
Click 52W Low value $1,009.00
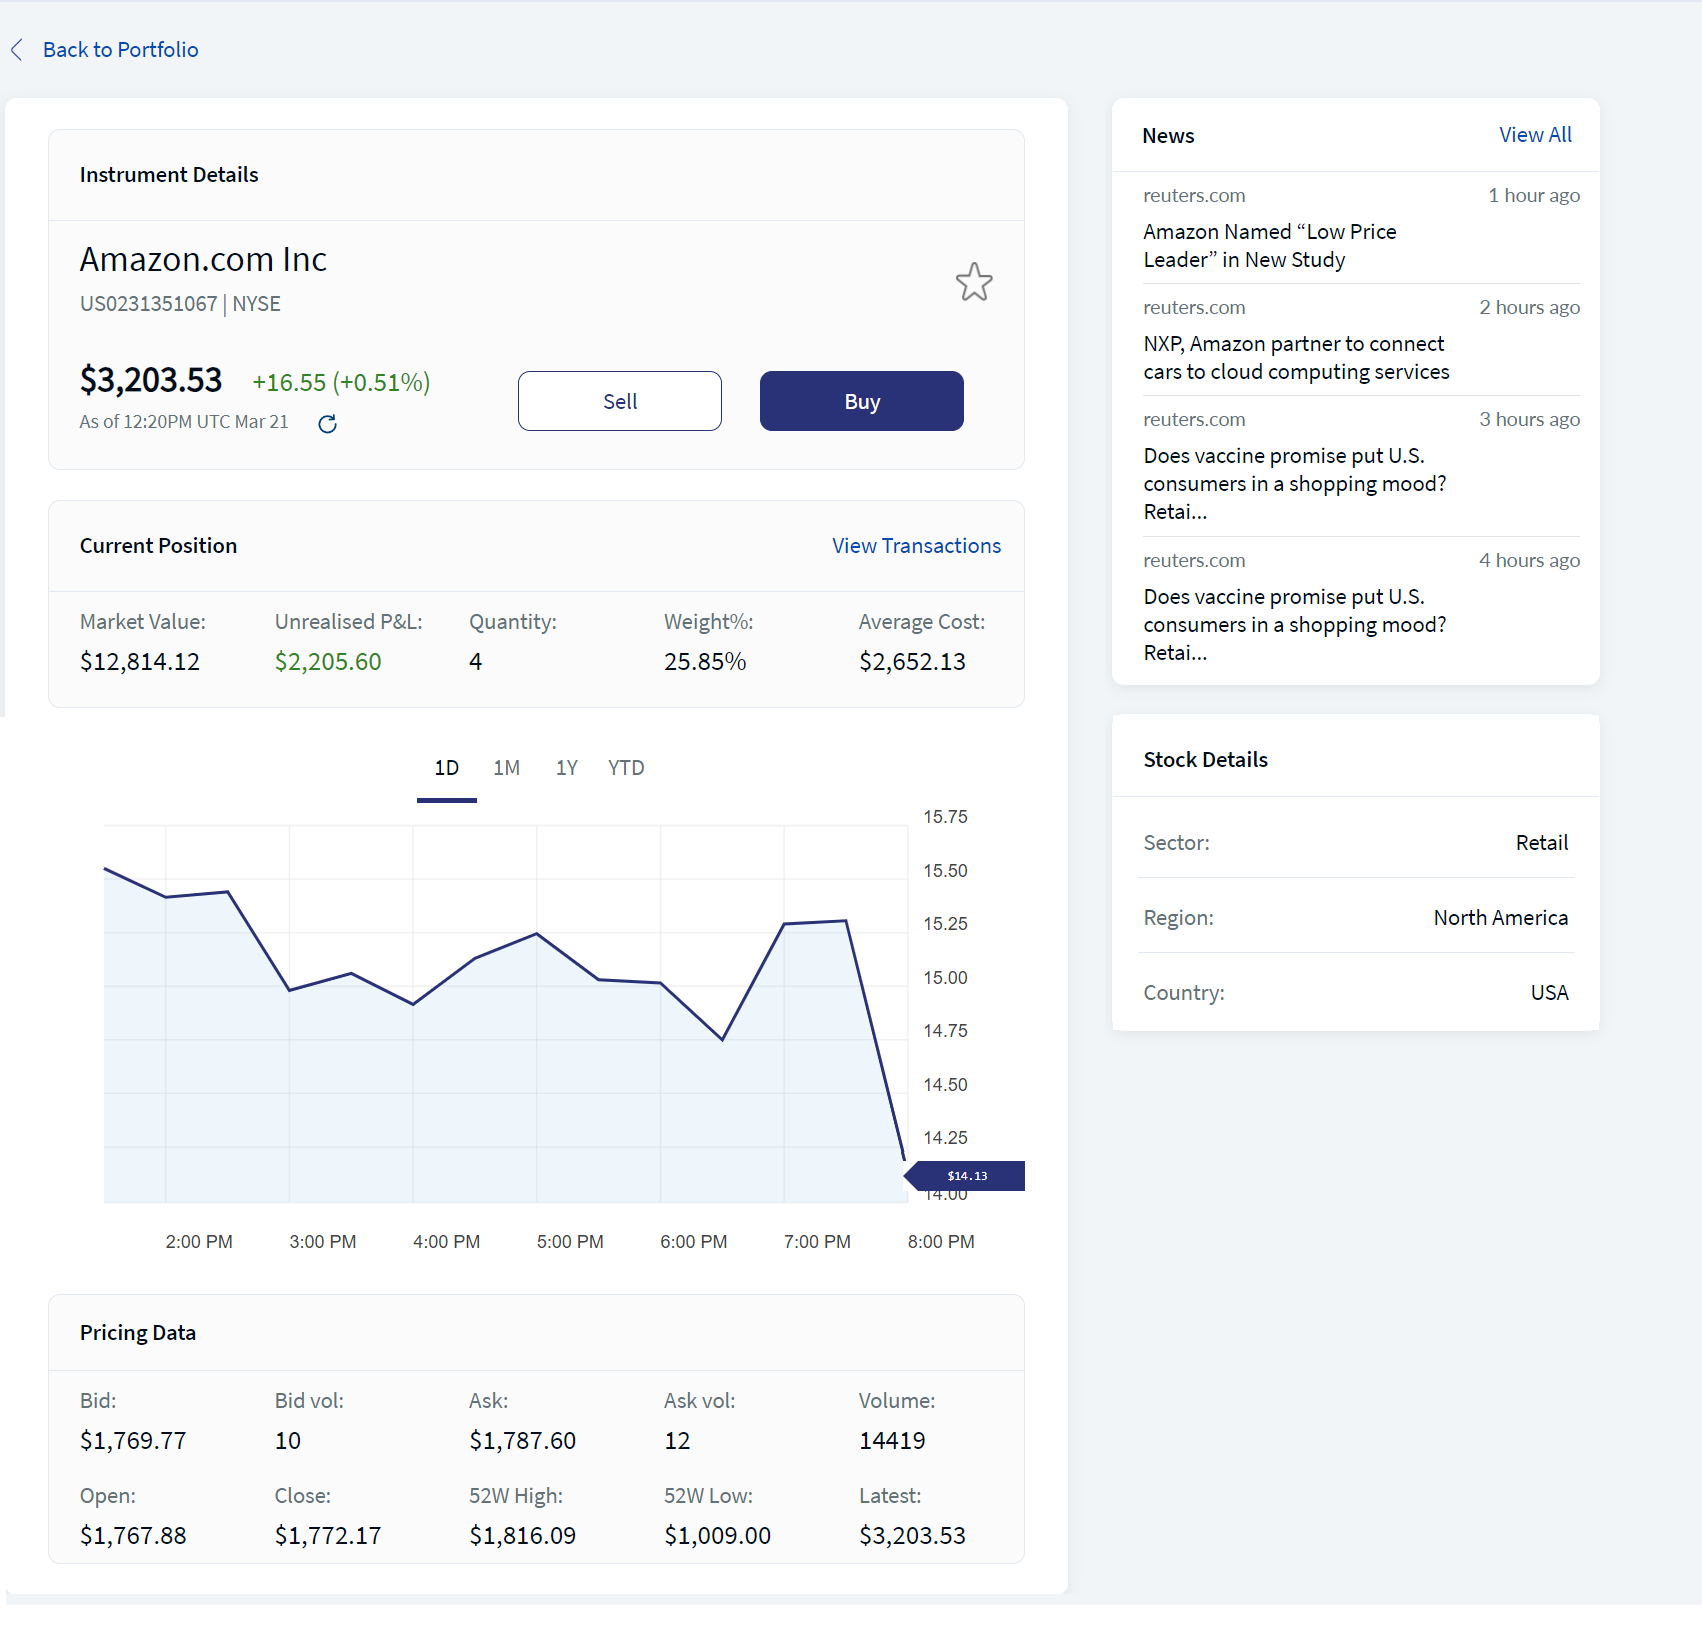(717, 1536)
